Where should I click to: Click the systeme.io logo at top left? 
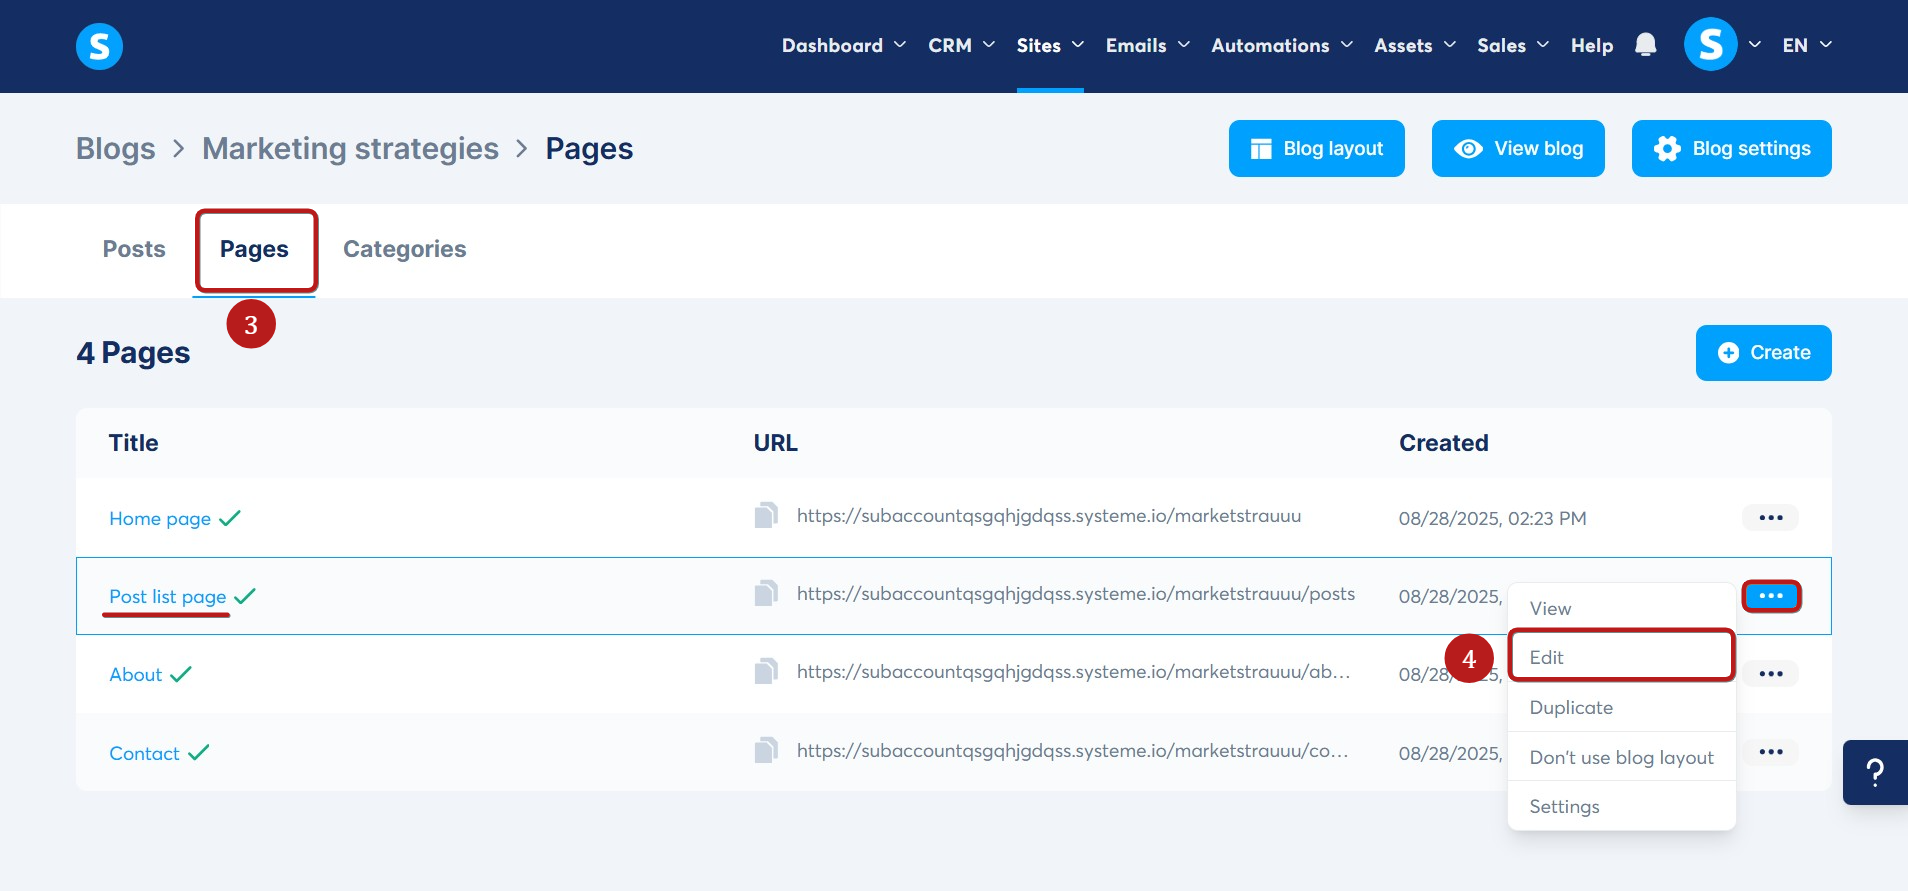tap(99, 46)
